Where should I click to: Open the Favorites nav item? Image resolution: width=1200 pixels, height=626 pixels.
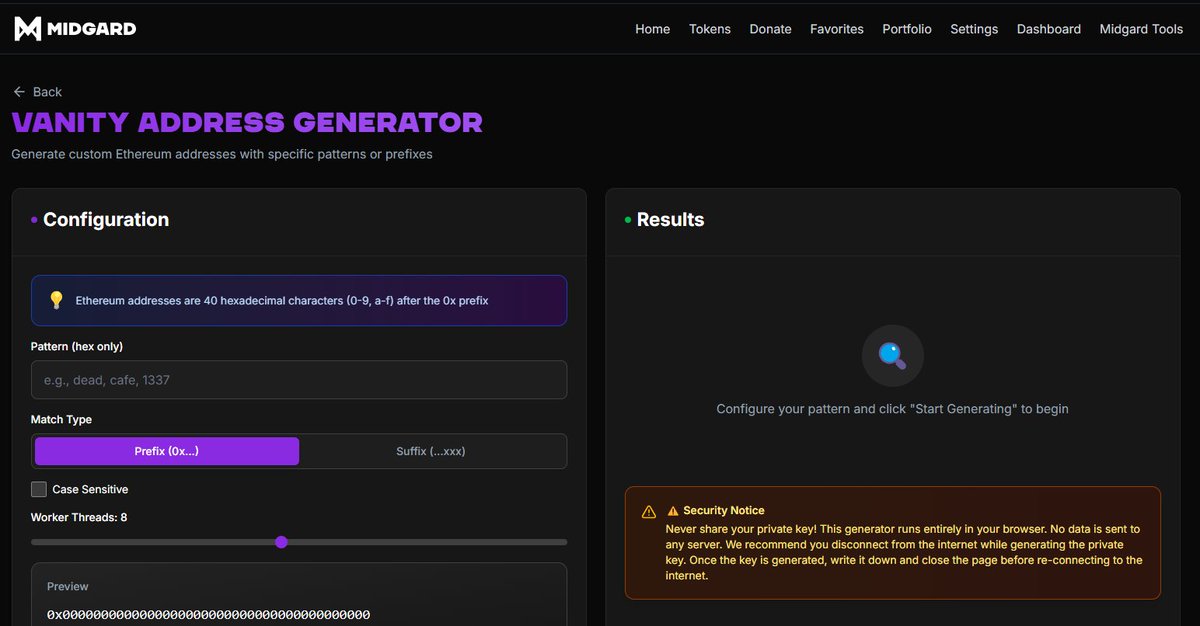(x=837, y=29)
